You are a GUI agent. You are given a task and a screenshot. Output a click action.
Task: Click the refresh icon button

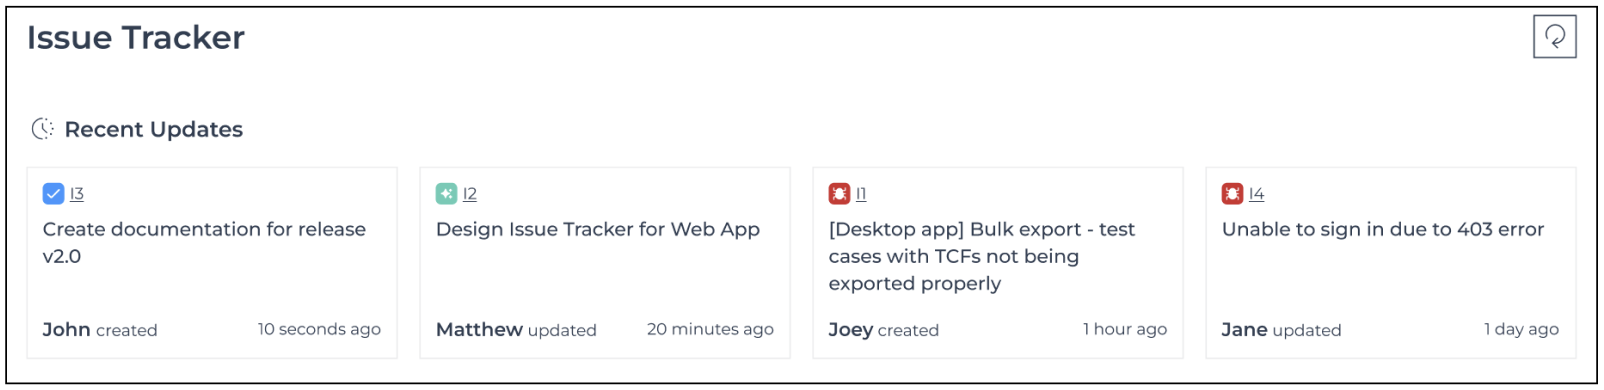click(x=1554, y=37)
